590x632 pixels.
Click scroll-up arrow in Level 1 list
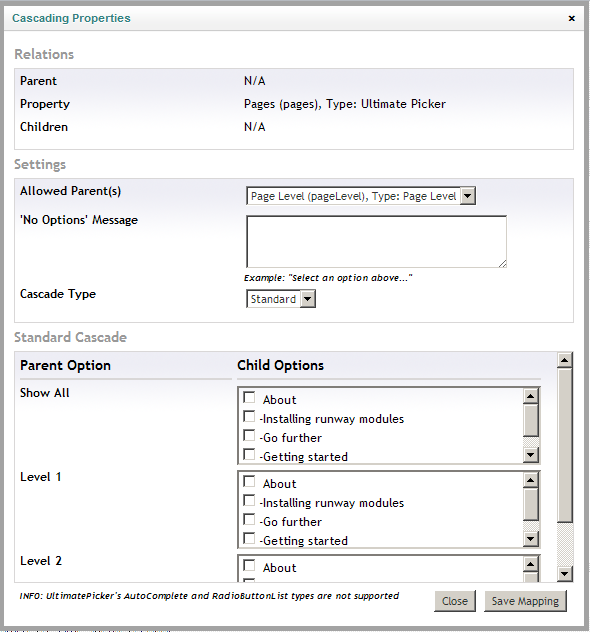click(531, 480)
